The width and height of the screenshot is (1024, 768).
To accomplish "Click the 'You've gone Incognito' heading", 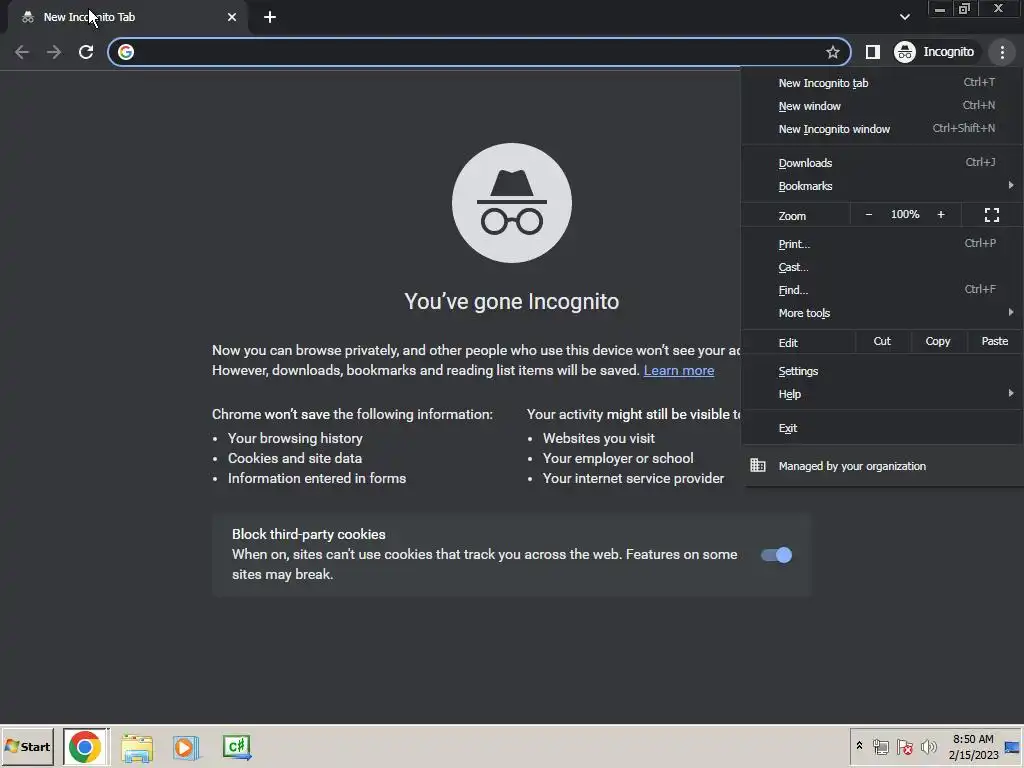I will coord(511,302).
